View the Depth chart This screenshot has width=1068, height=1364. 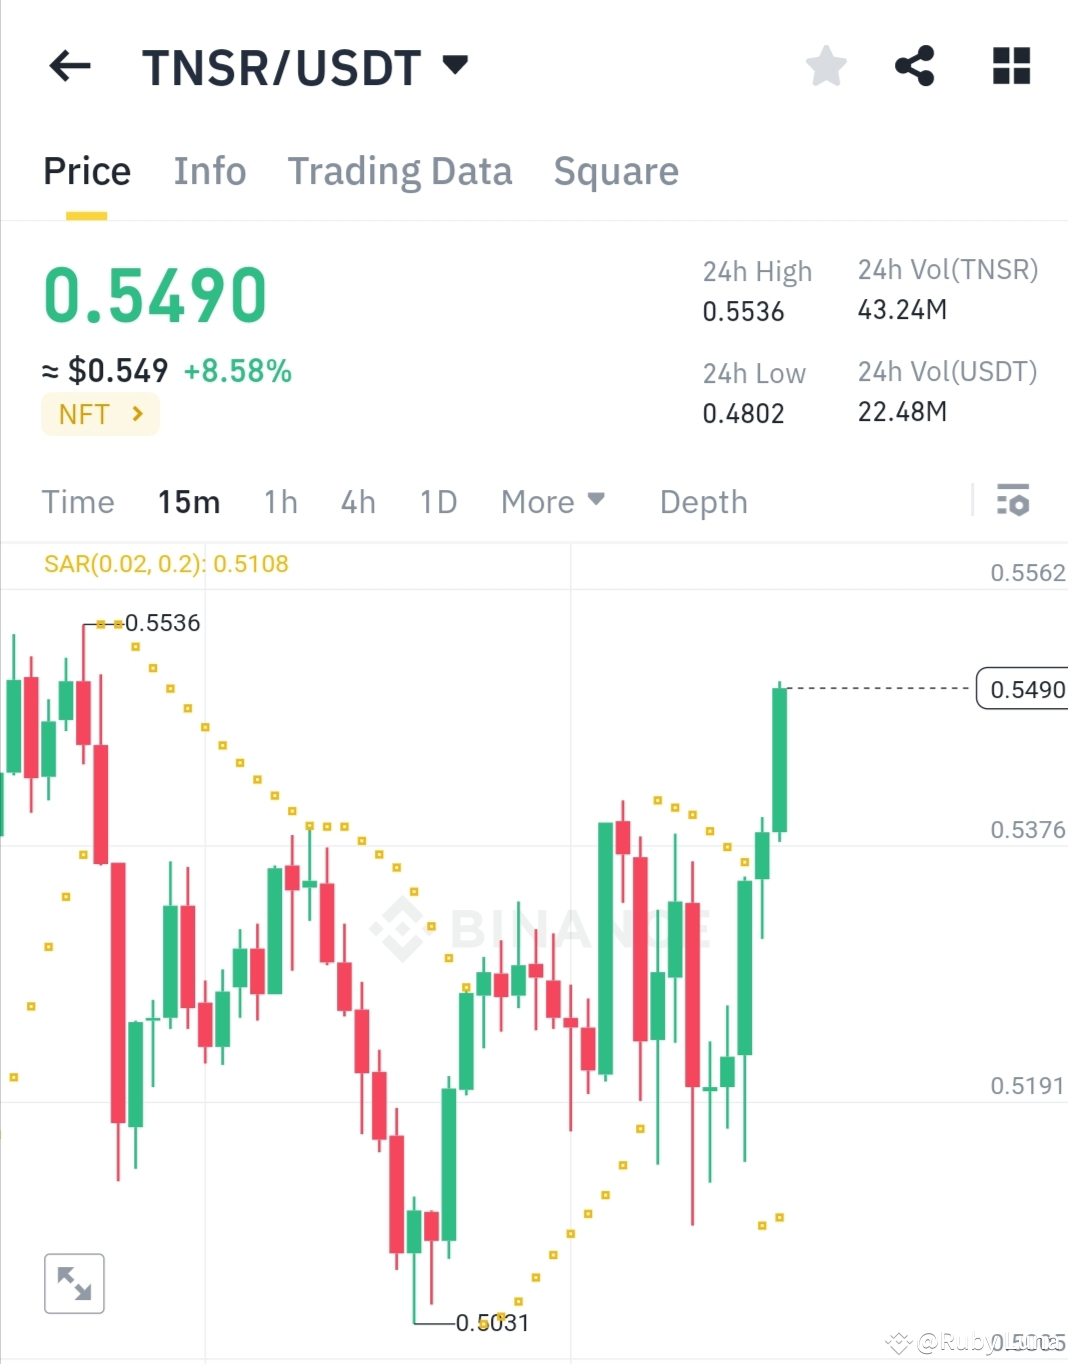(x=703, y=501)
